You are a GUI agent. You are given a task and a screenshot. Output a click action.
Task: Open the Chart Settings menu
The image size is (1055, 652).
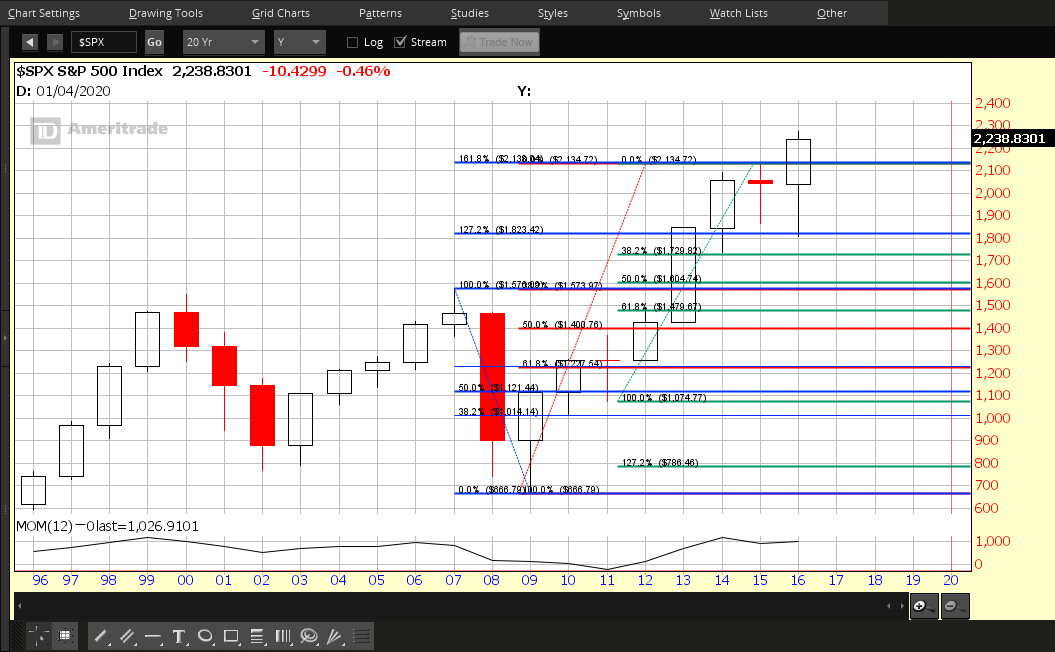(44, 13)
